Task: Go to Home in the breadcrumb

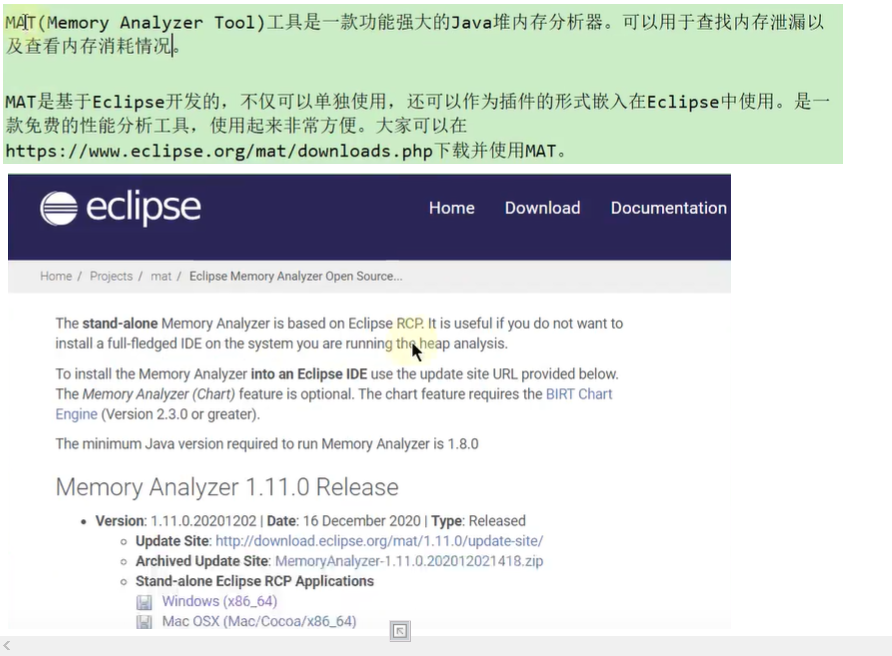Action: 56,277
